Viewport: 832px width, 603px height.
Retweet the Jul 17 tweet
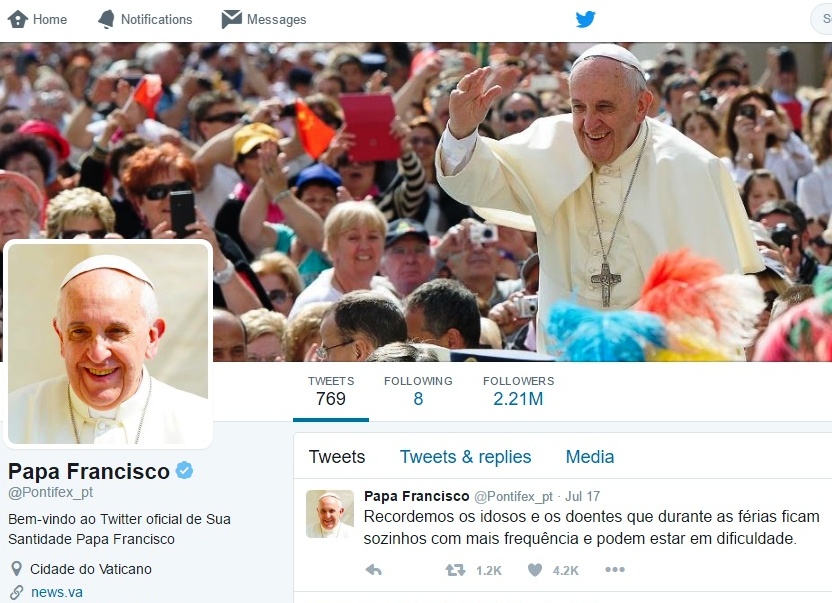[x=455, y=570]
